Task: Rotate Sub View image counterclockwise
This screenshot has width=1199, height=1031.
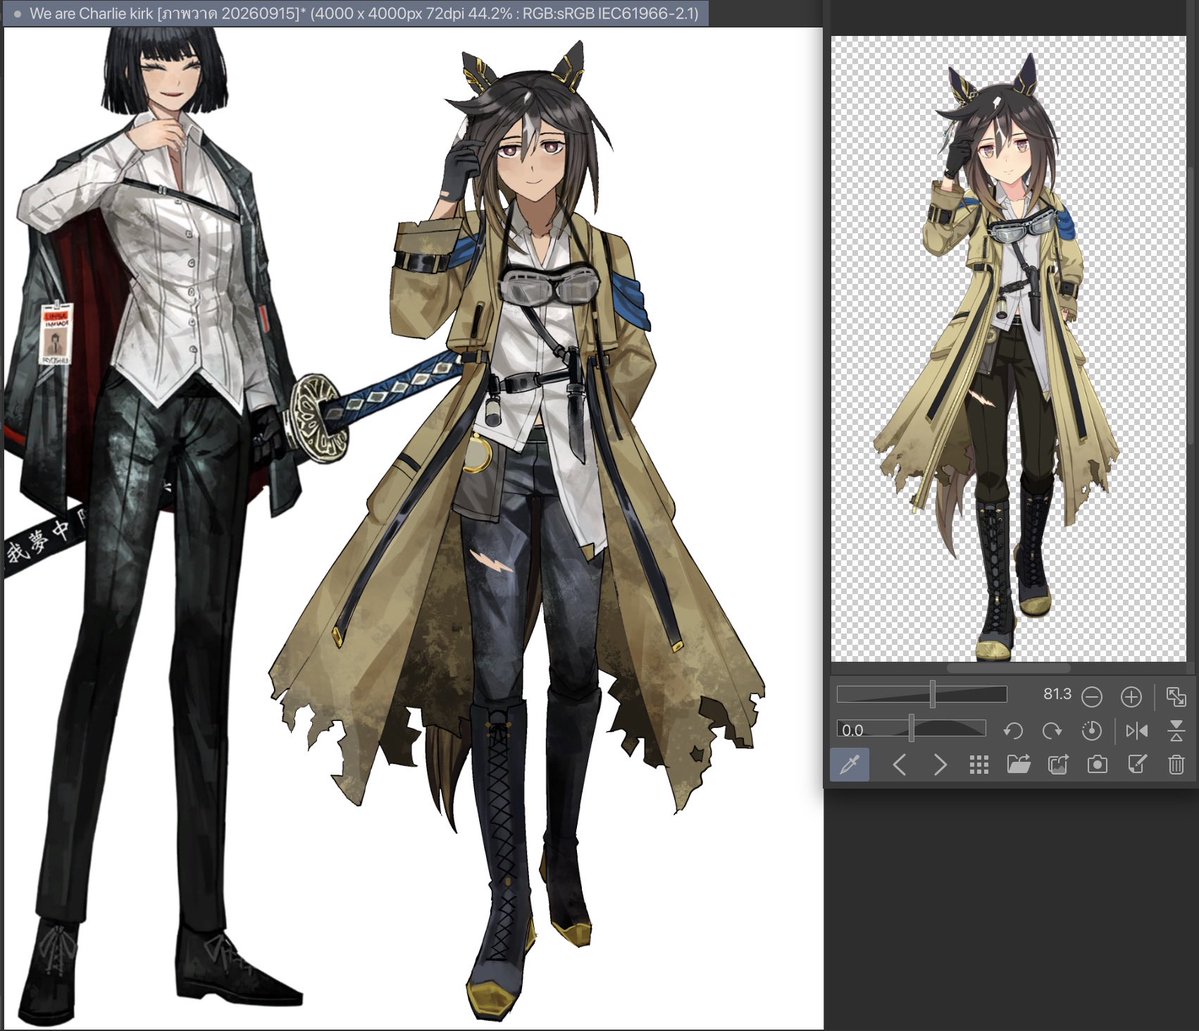Action: point(1013,730)
